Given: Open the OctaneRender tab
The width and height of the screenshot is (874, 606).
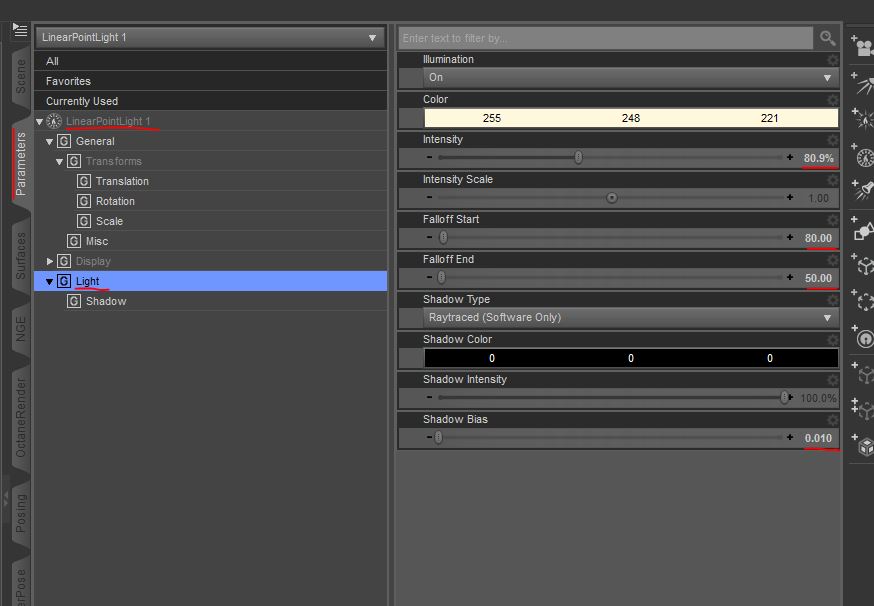Looking at the screenshot, I should pos(21,418).
